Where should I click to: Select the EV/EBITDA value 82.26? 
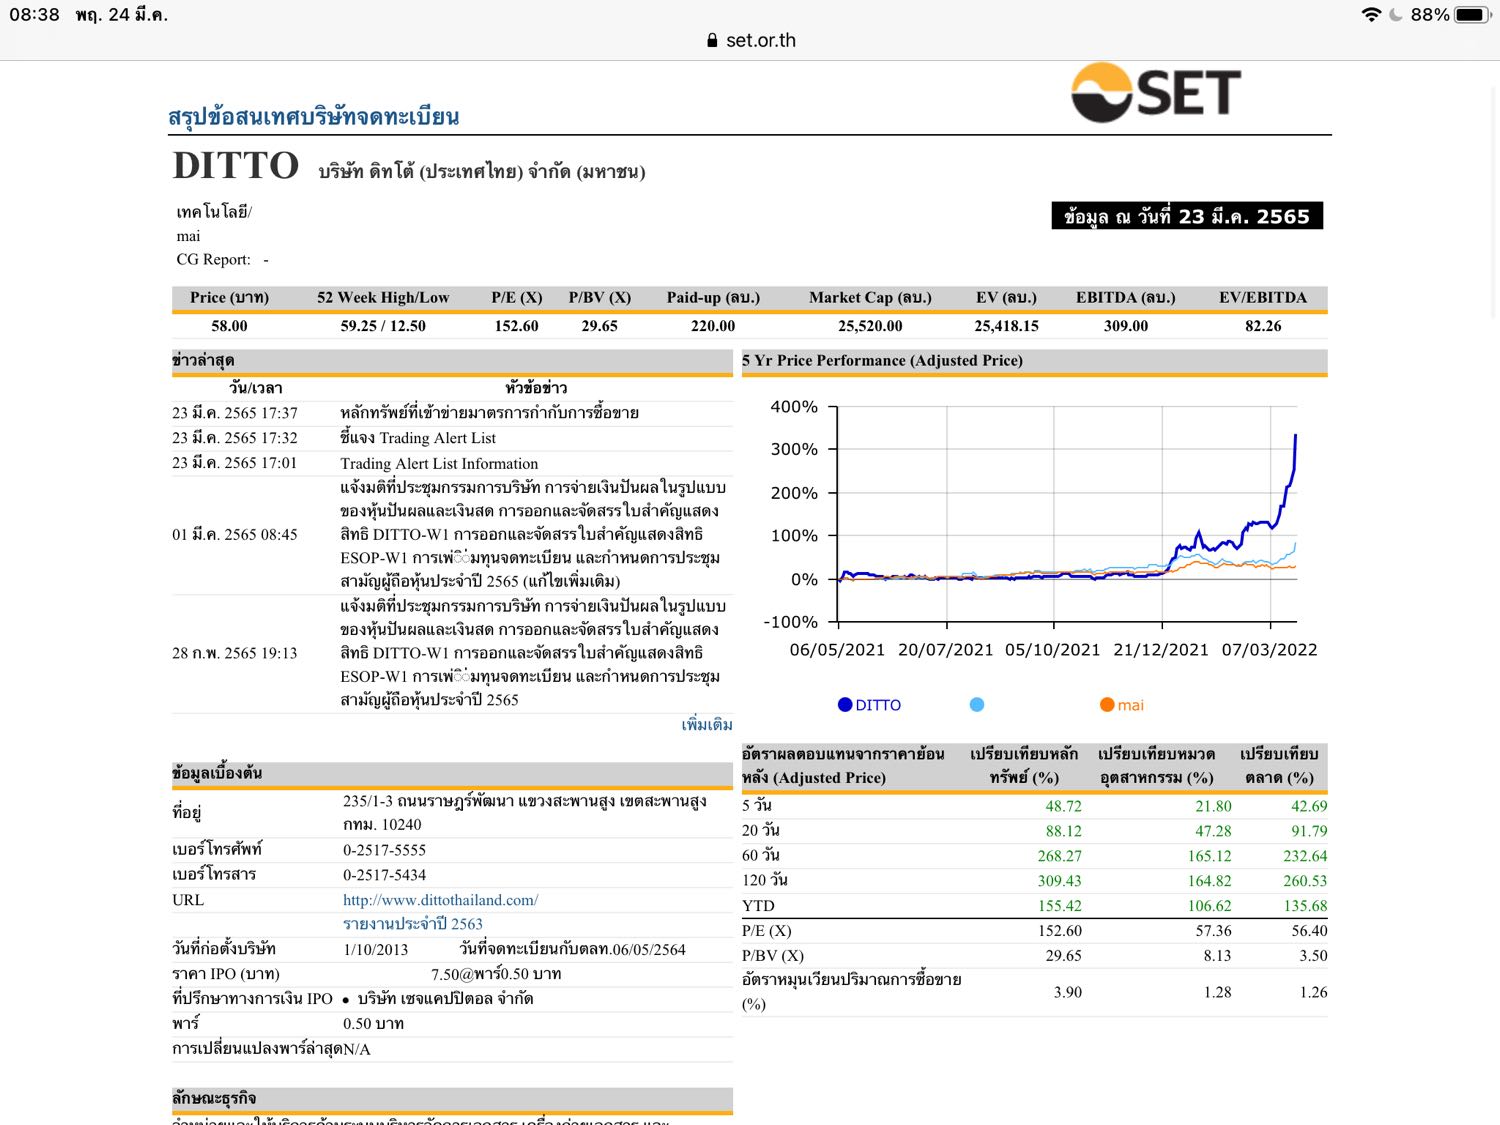point(1263,326)
